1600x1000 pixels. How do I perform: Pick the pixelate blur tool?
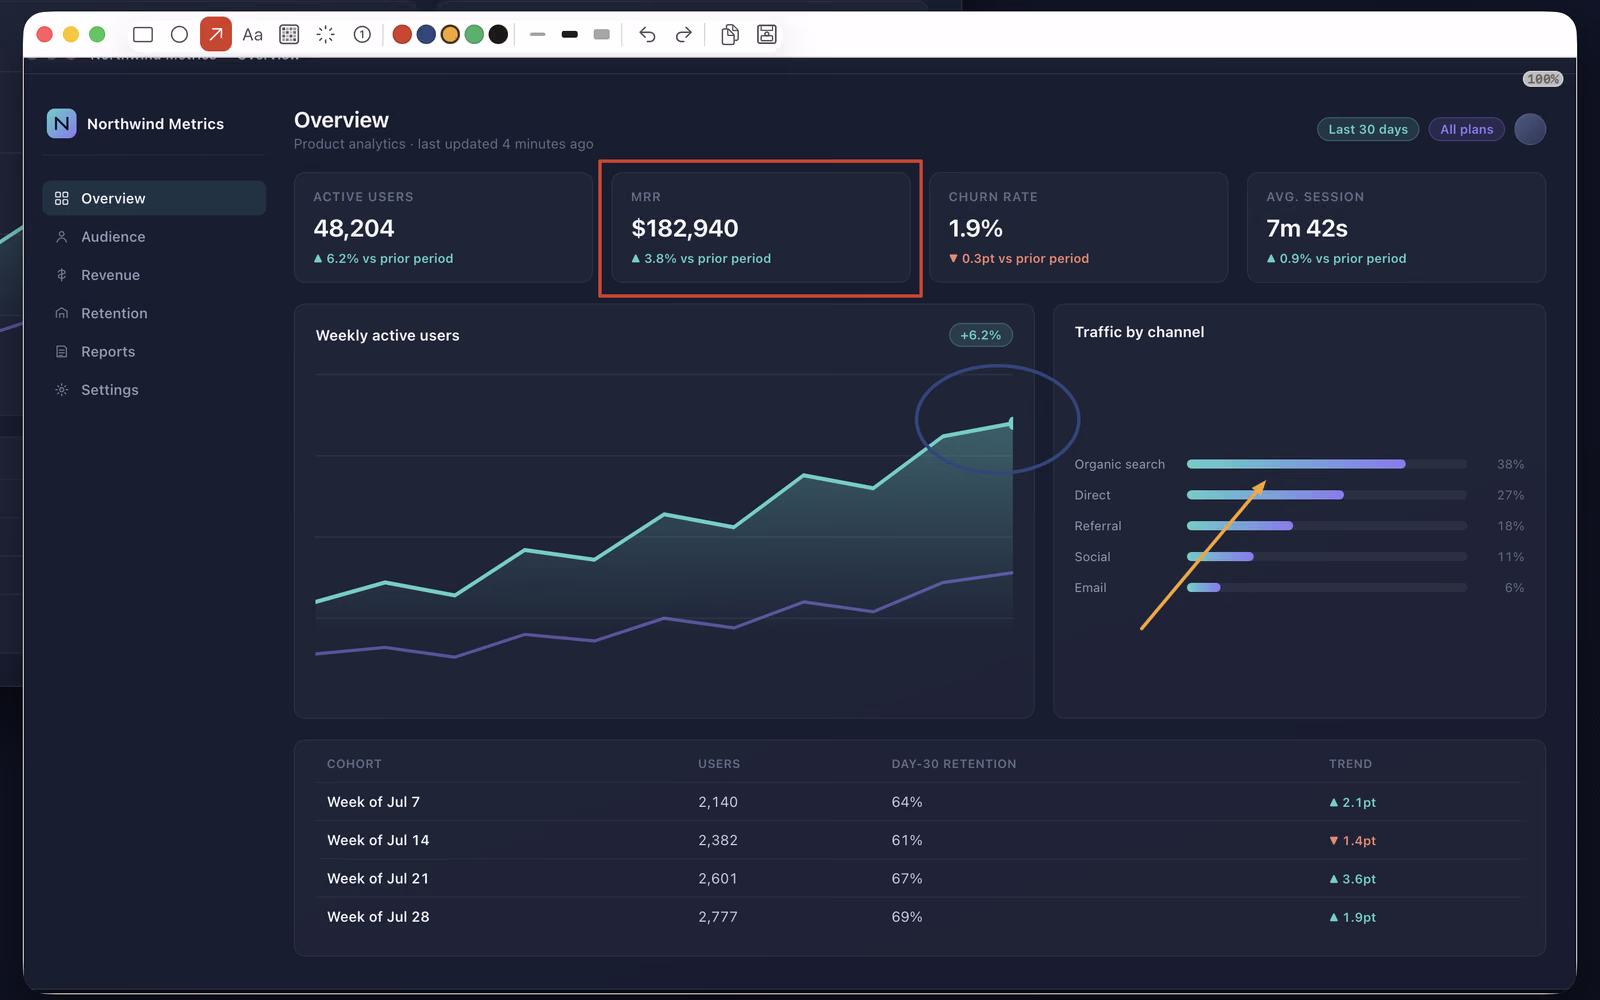(289, 35)
